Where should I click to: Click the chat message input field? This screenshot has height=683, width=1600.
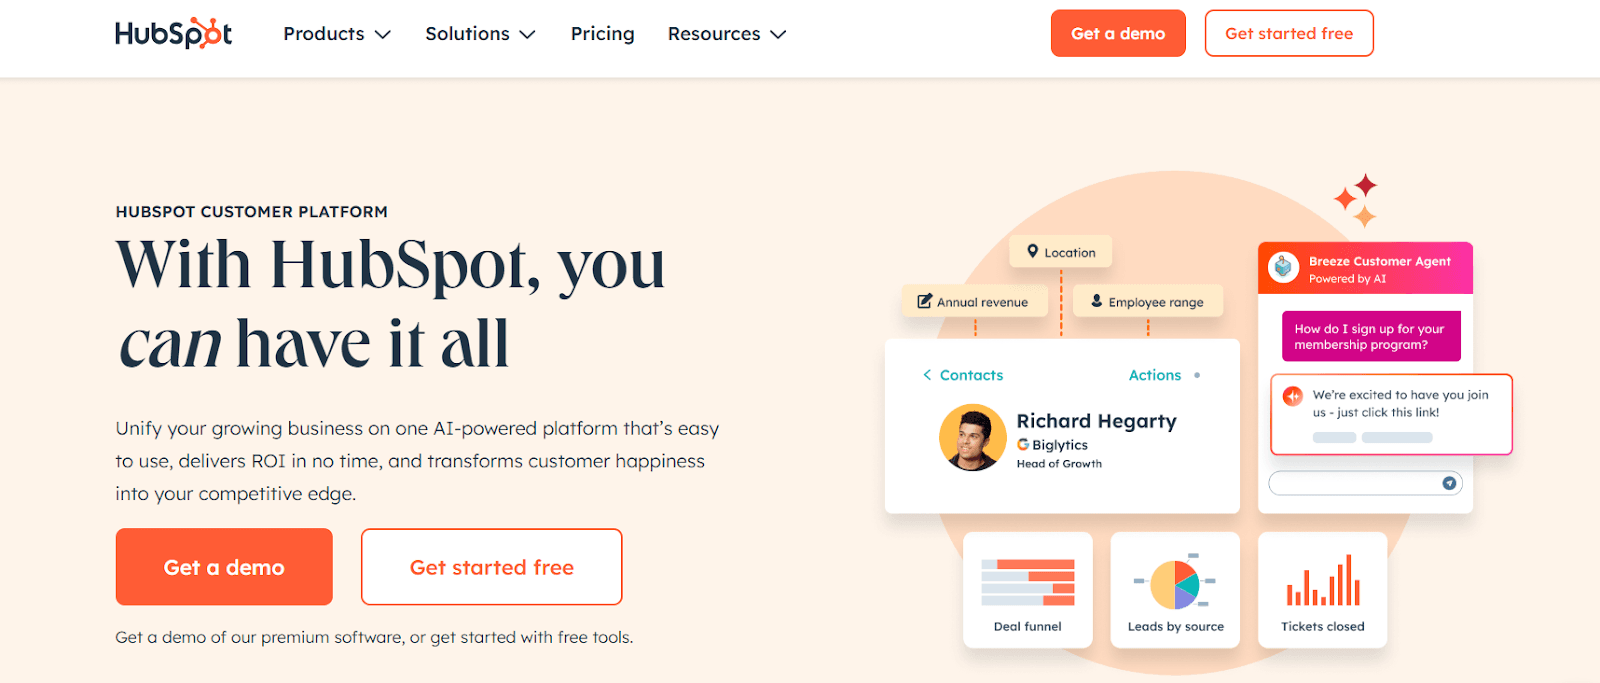pos(1366,483)
